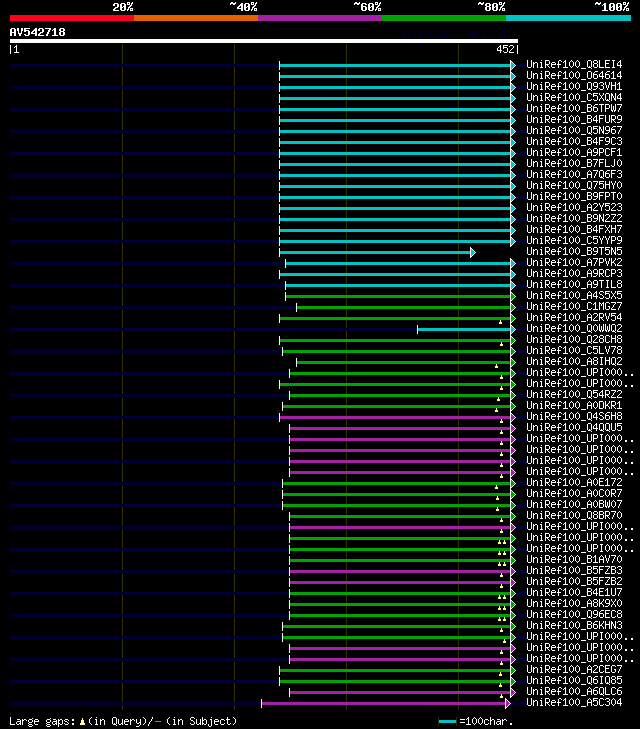The height and width of the screenshot is (729, 640).
Task: Select label UniRef100_B9T5N5
Action: [574, 252]
